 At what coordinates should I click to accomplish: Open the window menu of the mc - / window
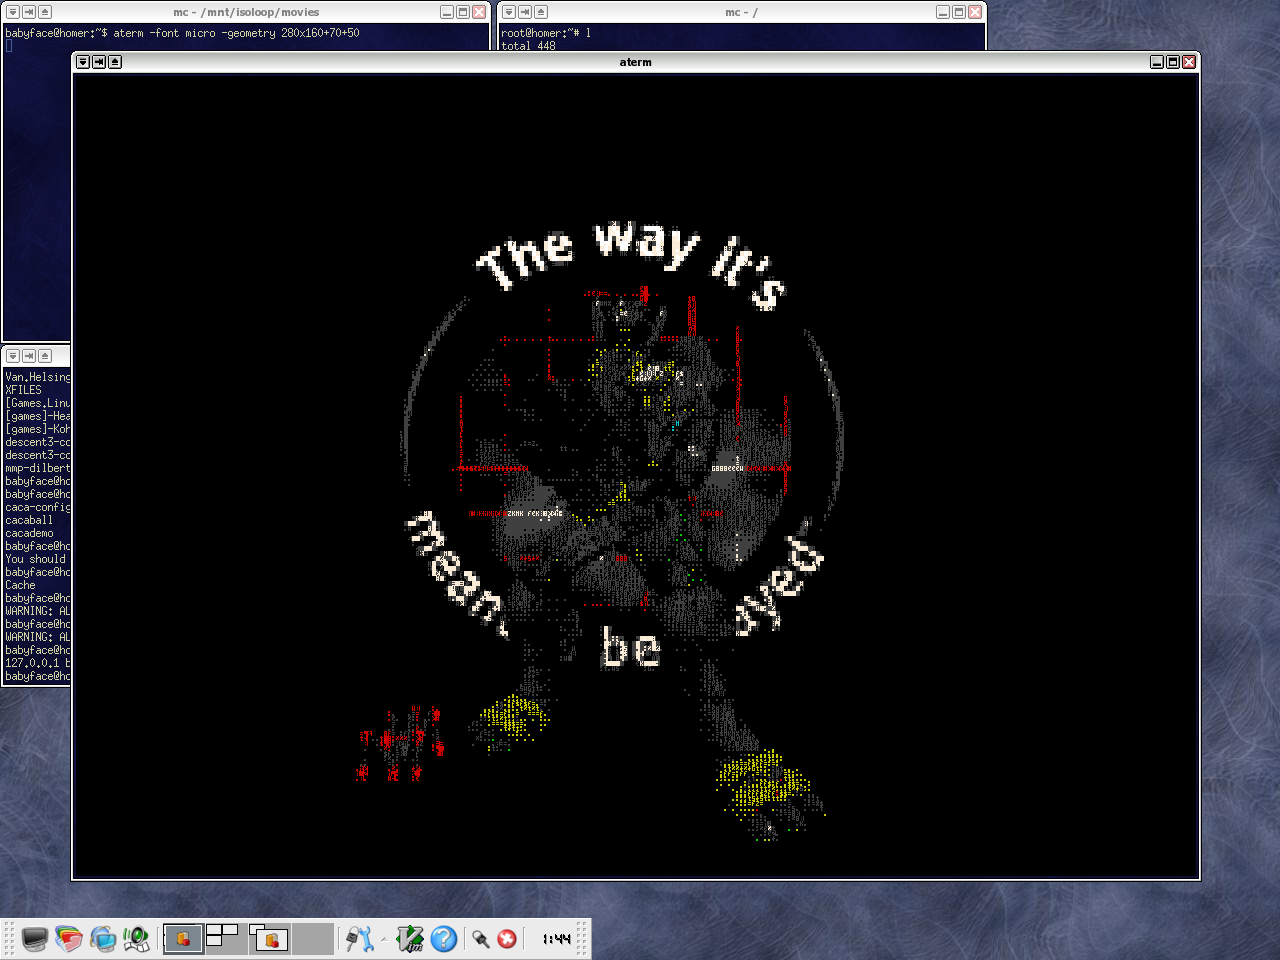[x=509, y=12]
